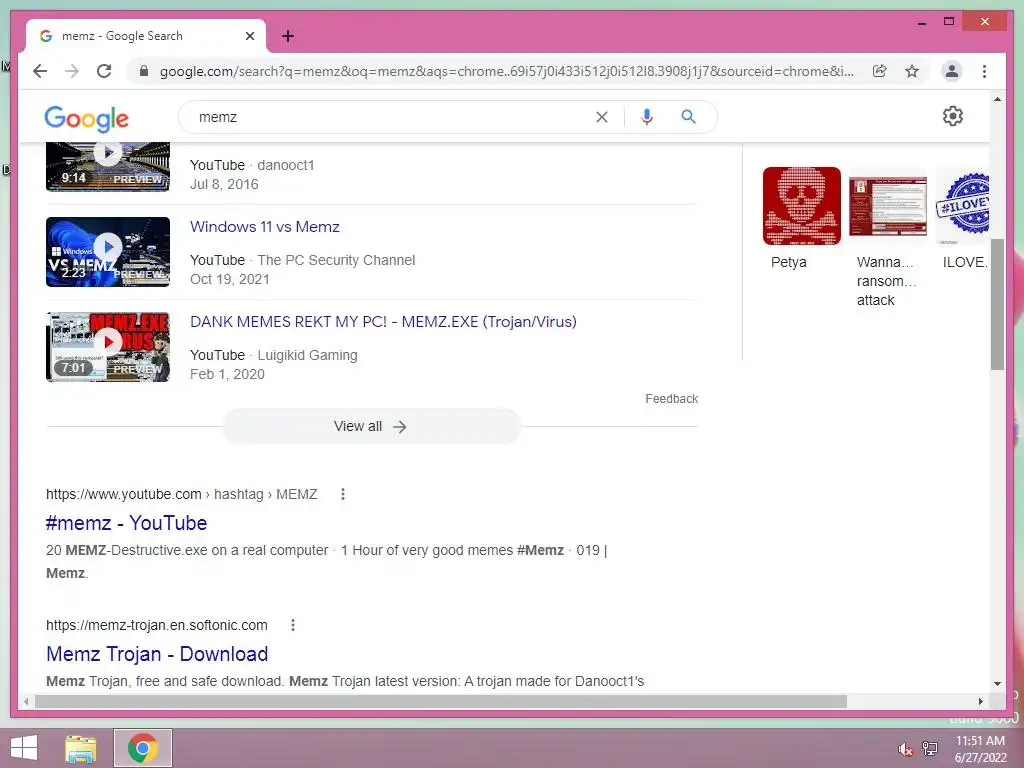Share this page from the address bar

pos(880,71)
